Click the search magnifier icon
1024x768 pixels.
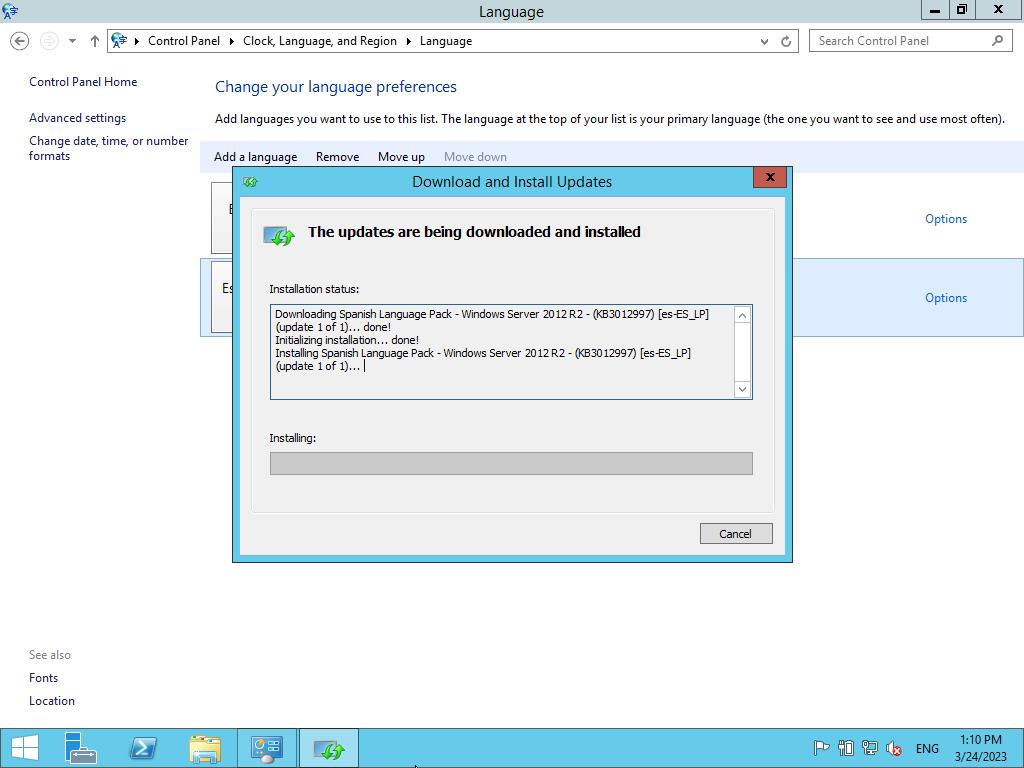click(x=997, y=40)
